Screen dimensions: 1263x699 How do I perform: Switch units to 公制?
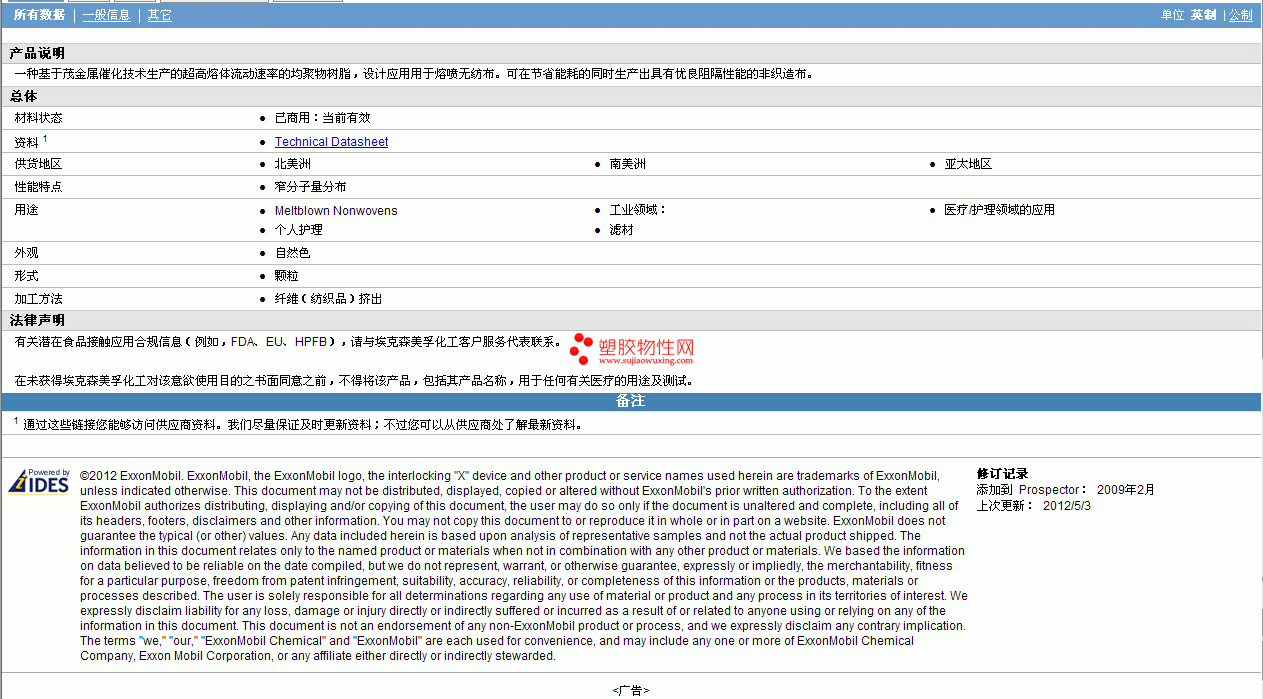pyautogui.click(x=1240, y=15)
